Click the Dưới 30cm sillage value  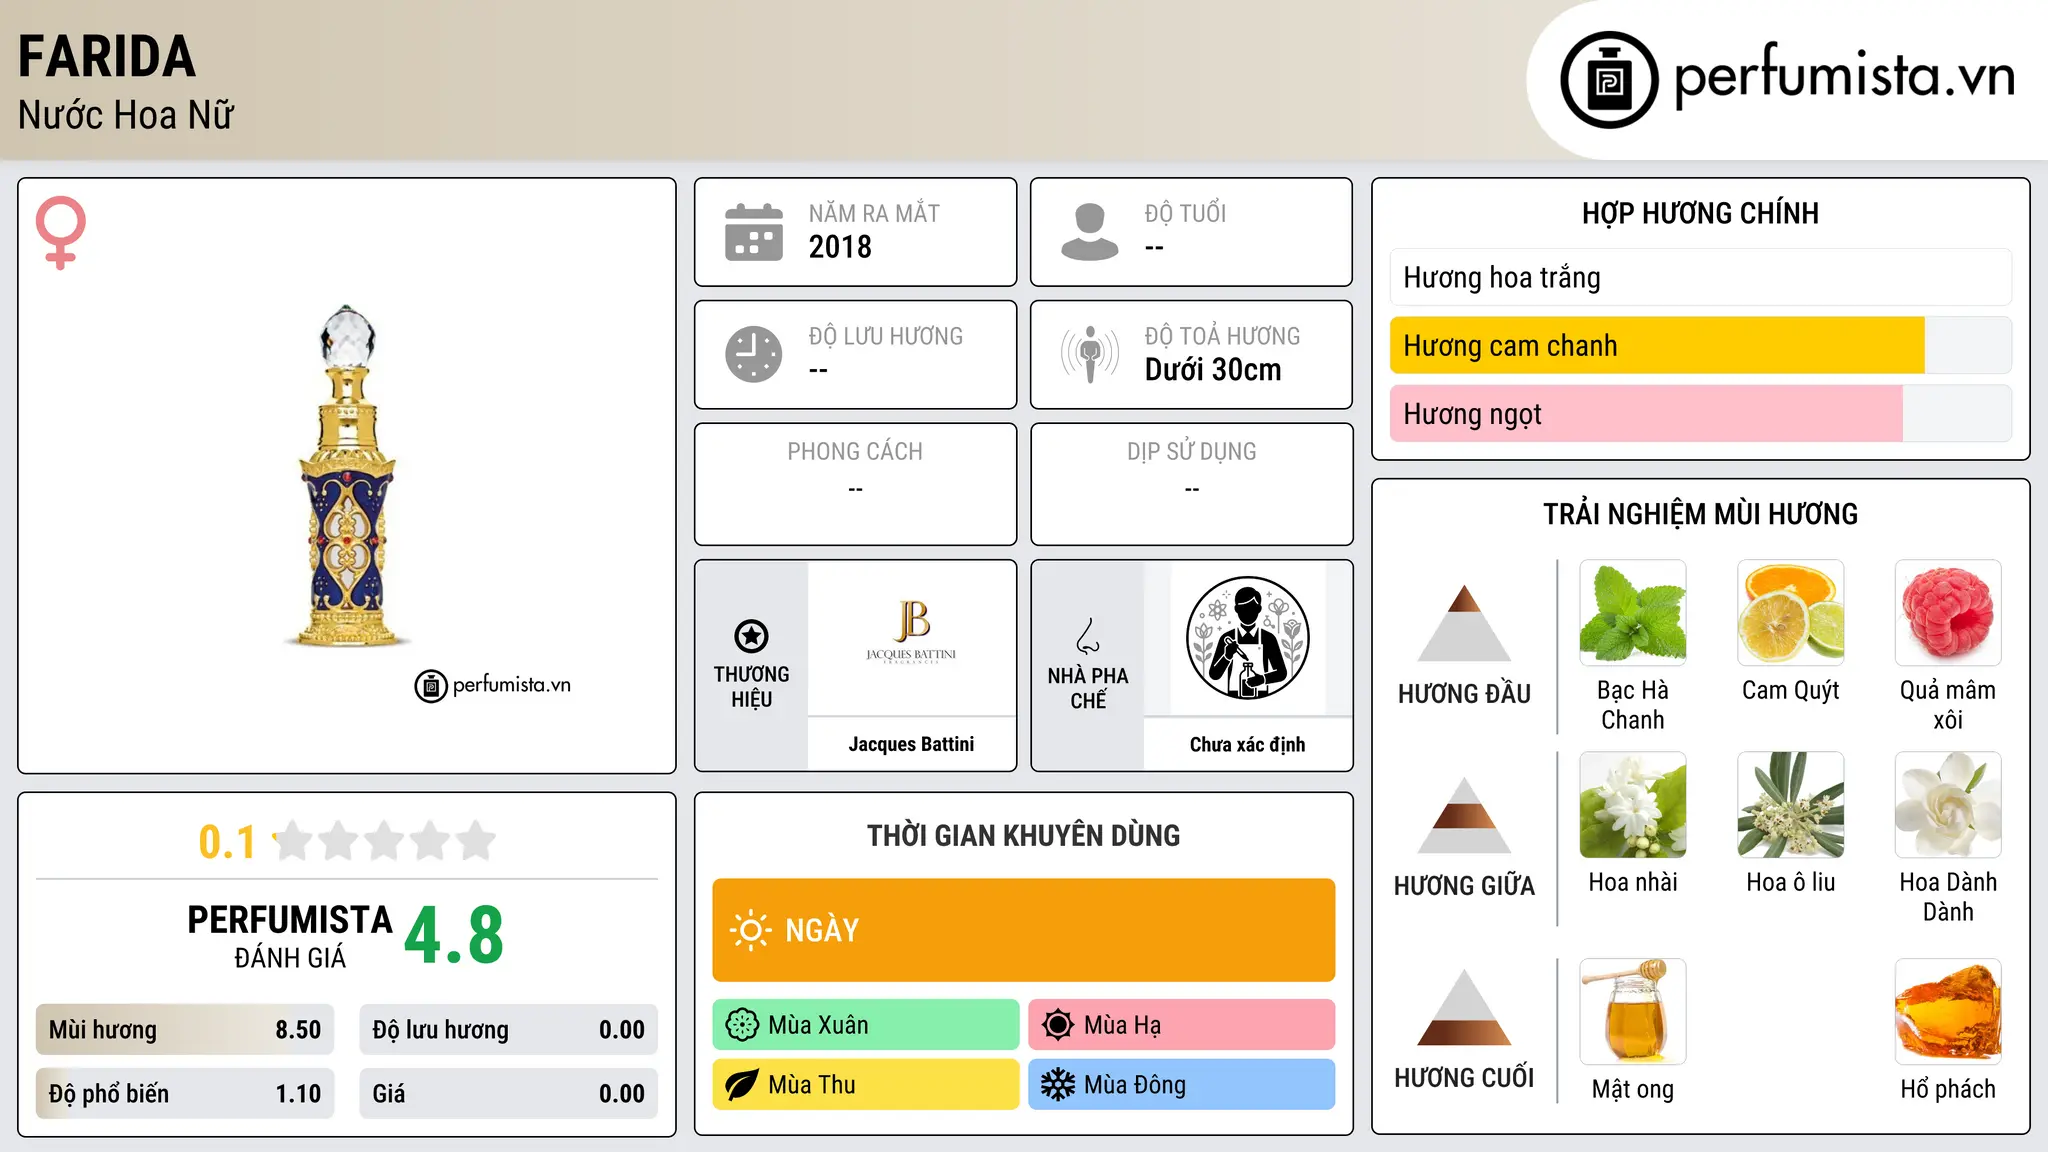tap(1213, 370)
